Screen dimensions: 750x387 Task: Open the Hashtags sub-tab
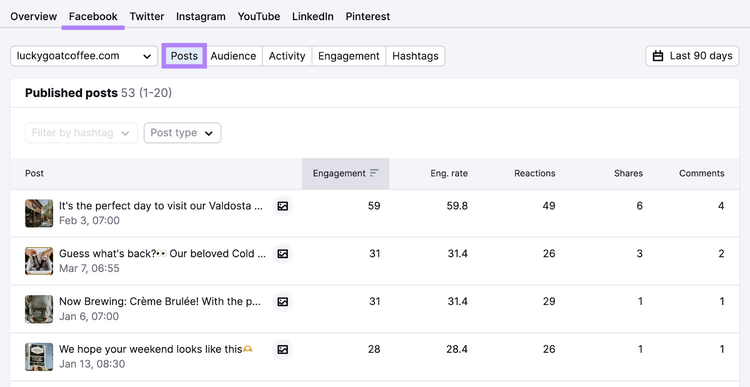pos(415,56)
